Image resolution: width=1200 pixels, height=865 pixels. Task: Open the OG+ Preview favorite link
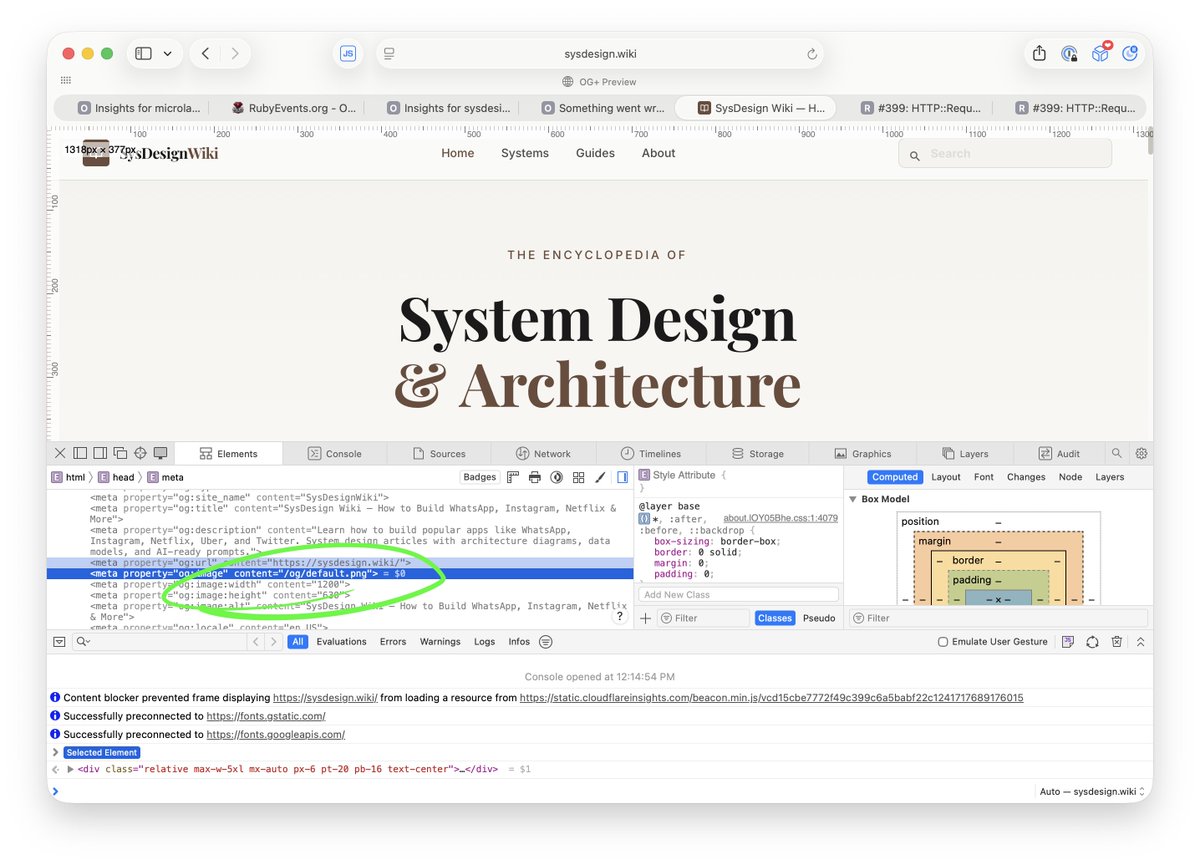point(599,82)
